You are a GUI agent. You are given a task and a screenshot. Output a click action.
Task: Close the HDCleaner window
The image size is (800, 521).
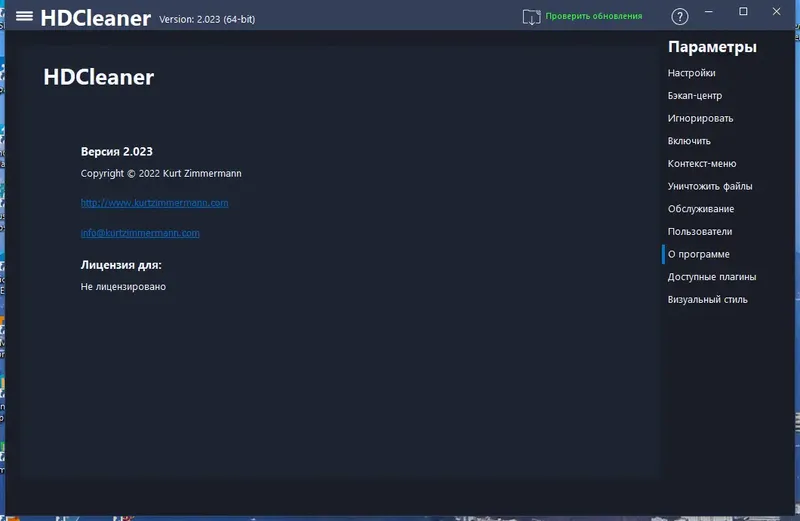click(776, 12)
